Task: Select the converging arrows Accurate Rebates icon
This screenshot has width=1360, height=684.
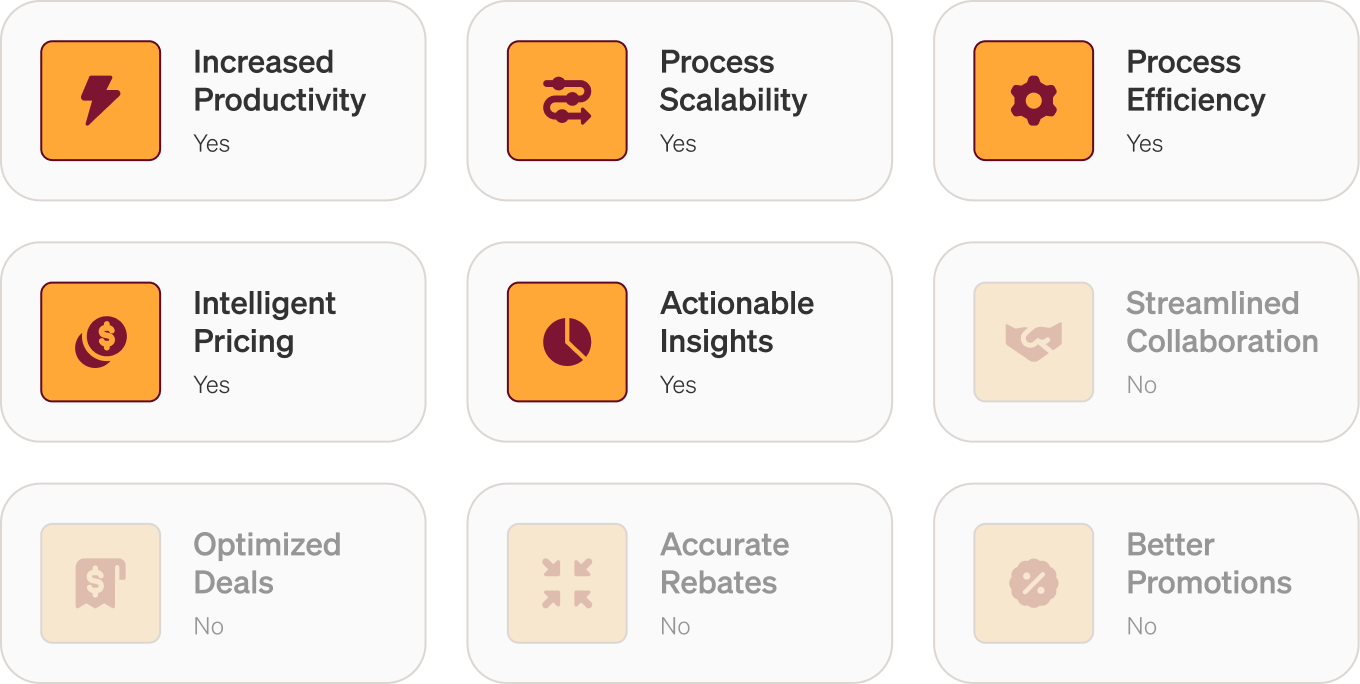Action: 567,584
